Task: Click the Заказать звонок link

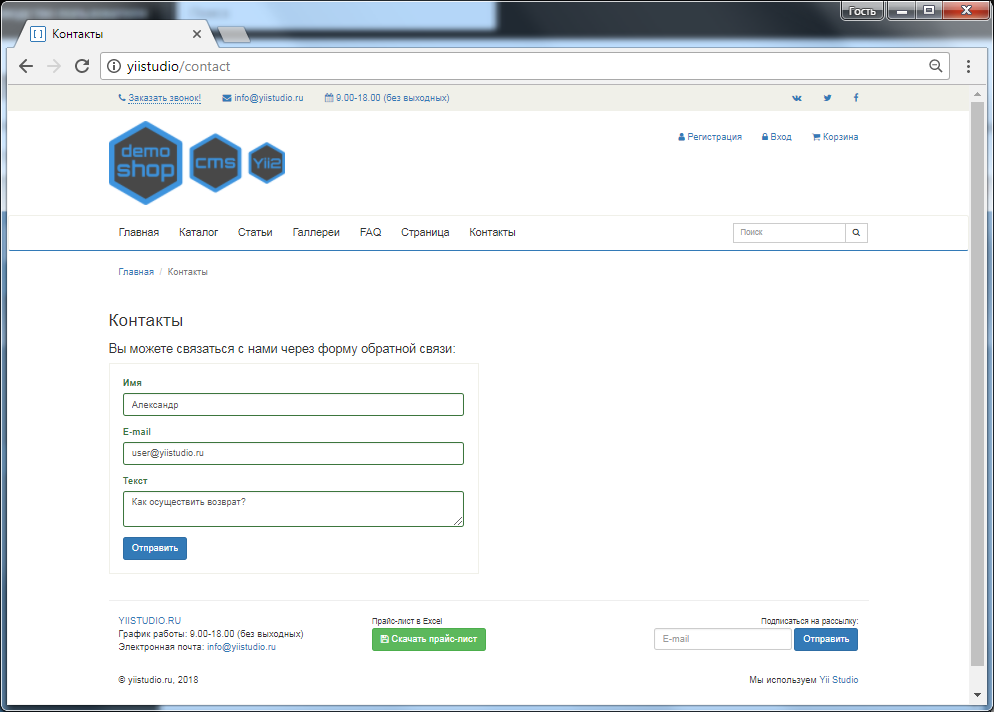Action: click(164, 98)
